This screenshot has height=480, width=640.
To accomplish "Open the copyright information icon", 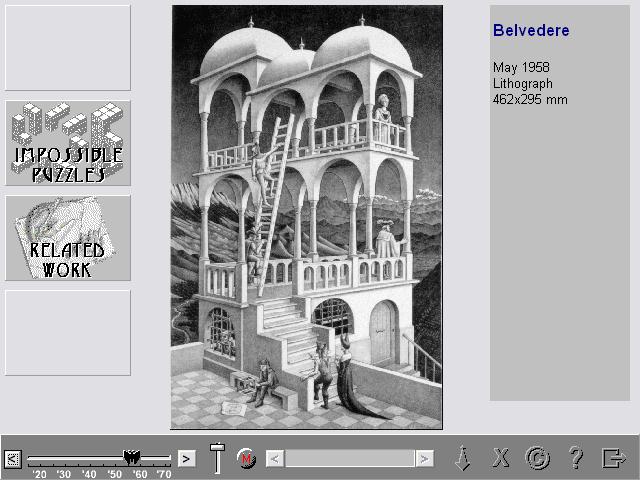I will 538,458.
